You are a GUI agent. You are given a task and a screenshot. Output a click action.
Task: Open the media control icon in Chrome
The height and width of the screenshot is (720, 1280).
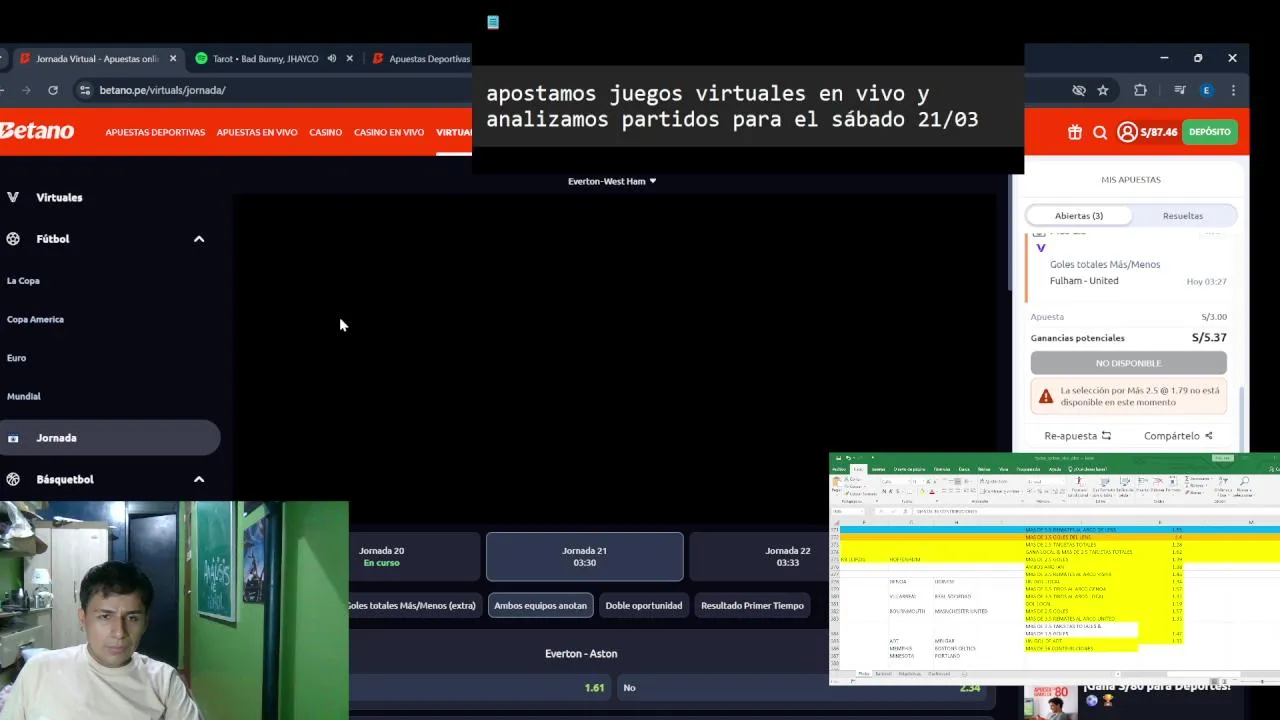coord(1180,90)
